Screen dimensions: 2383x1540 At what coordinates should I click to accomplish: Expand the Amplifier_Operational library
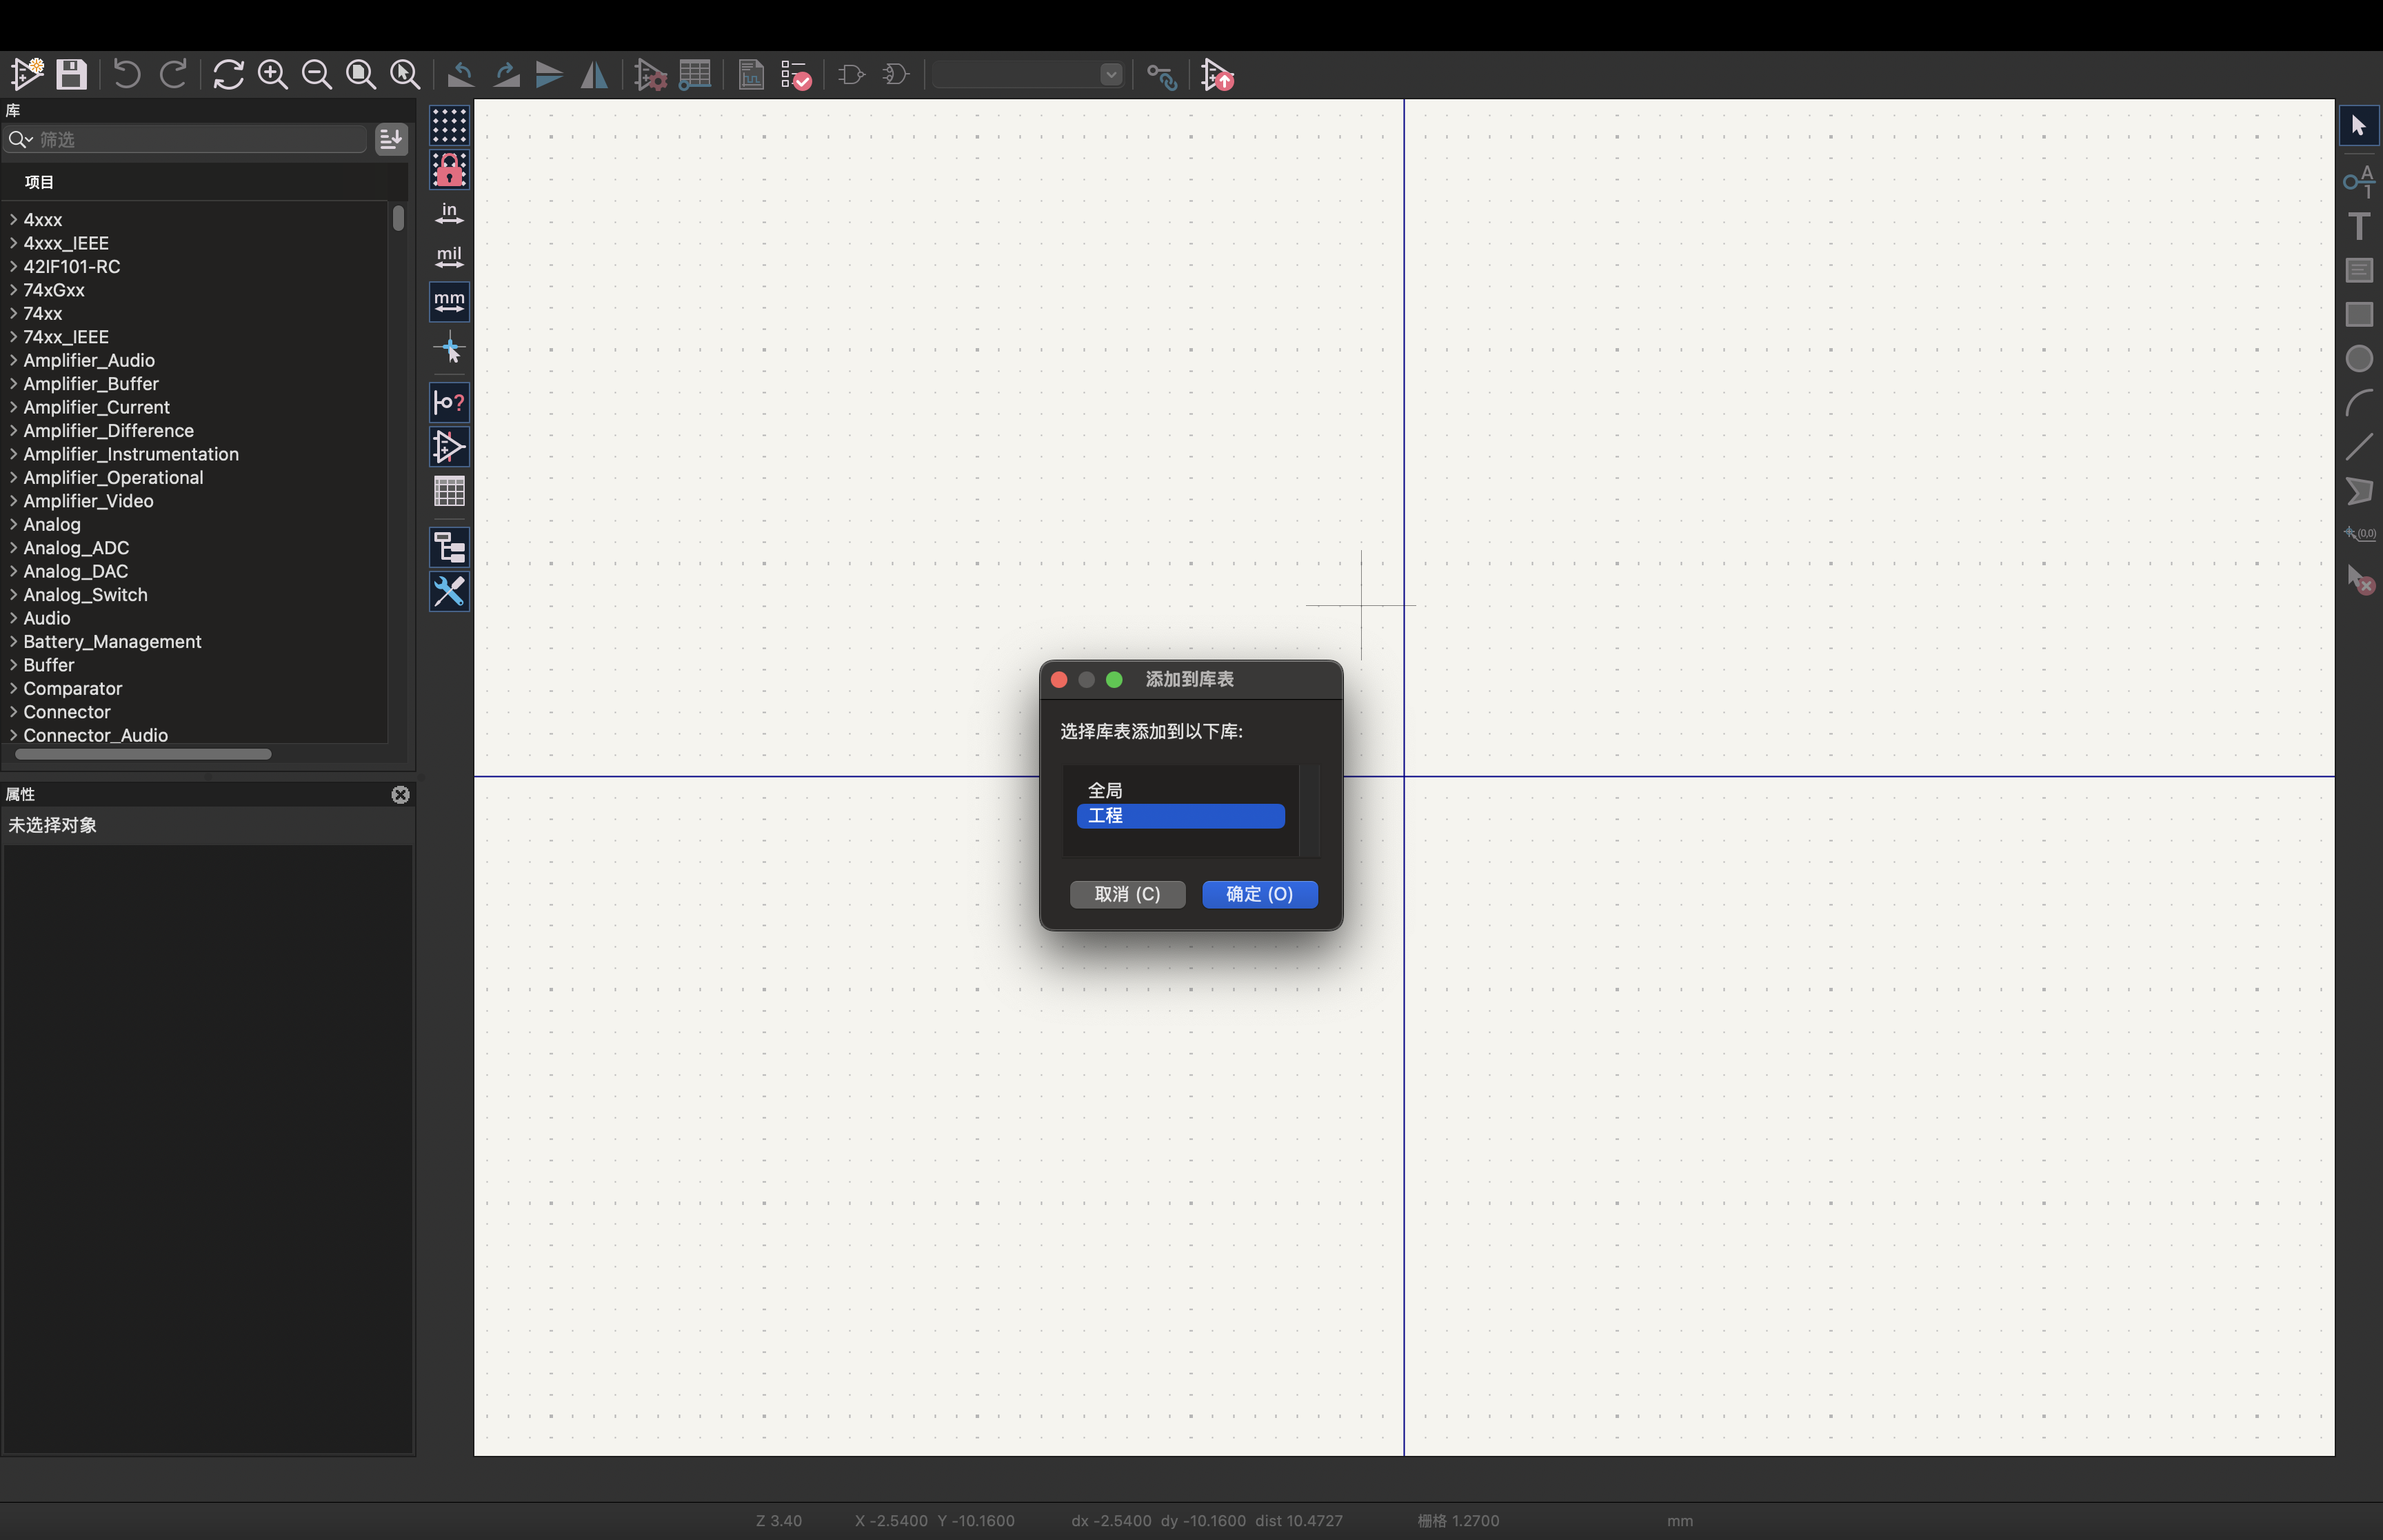(13, 477)
